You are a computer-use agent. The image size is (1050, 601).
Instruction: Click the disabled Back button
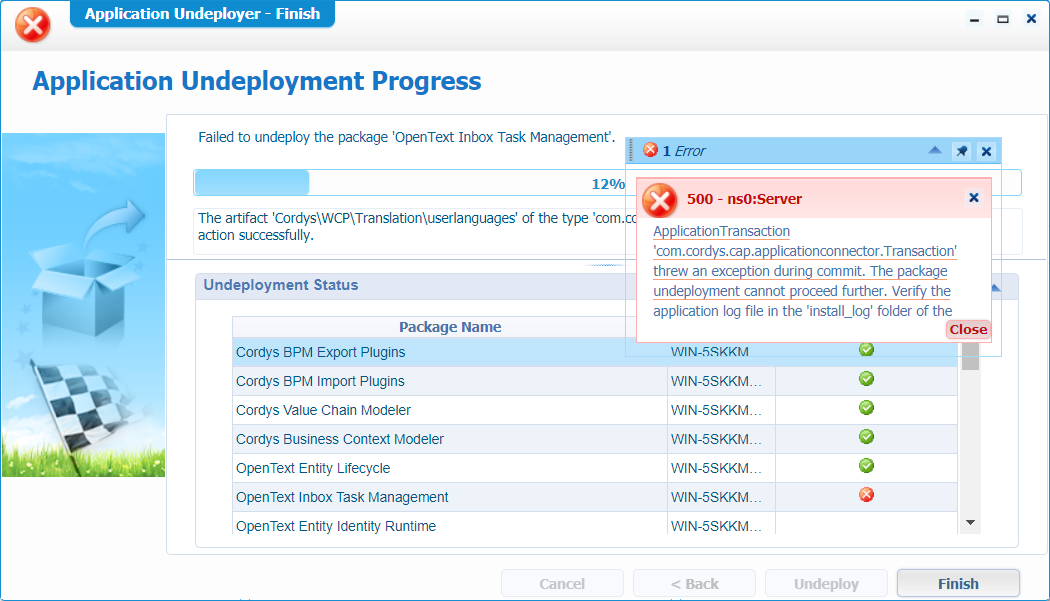click(694, 584)
